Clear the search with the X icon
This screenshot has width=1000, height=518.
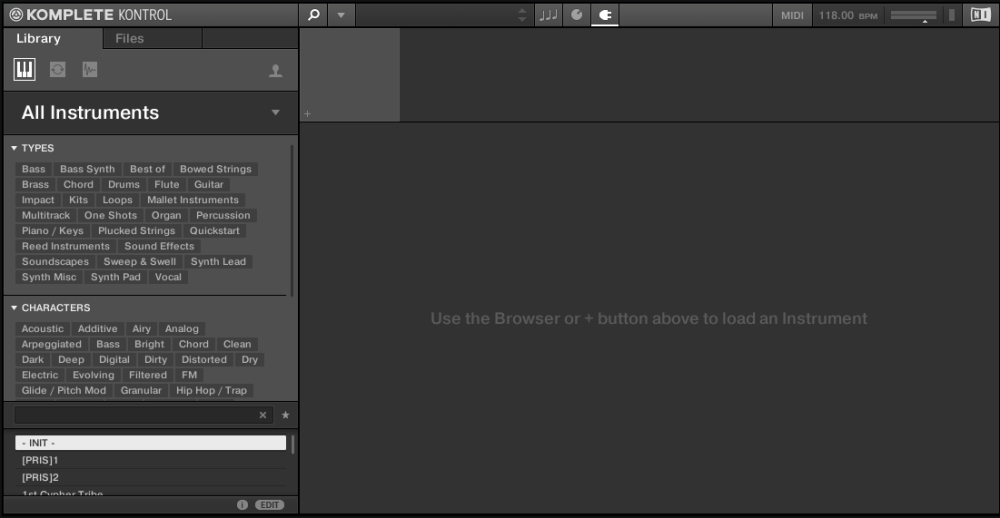pos(263,415)
